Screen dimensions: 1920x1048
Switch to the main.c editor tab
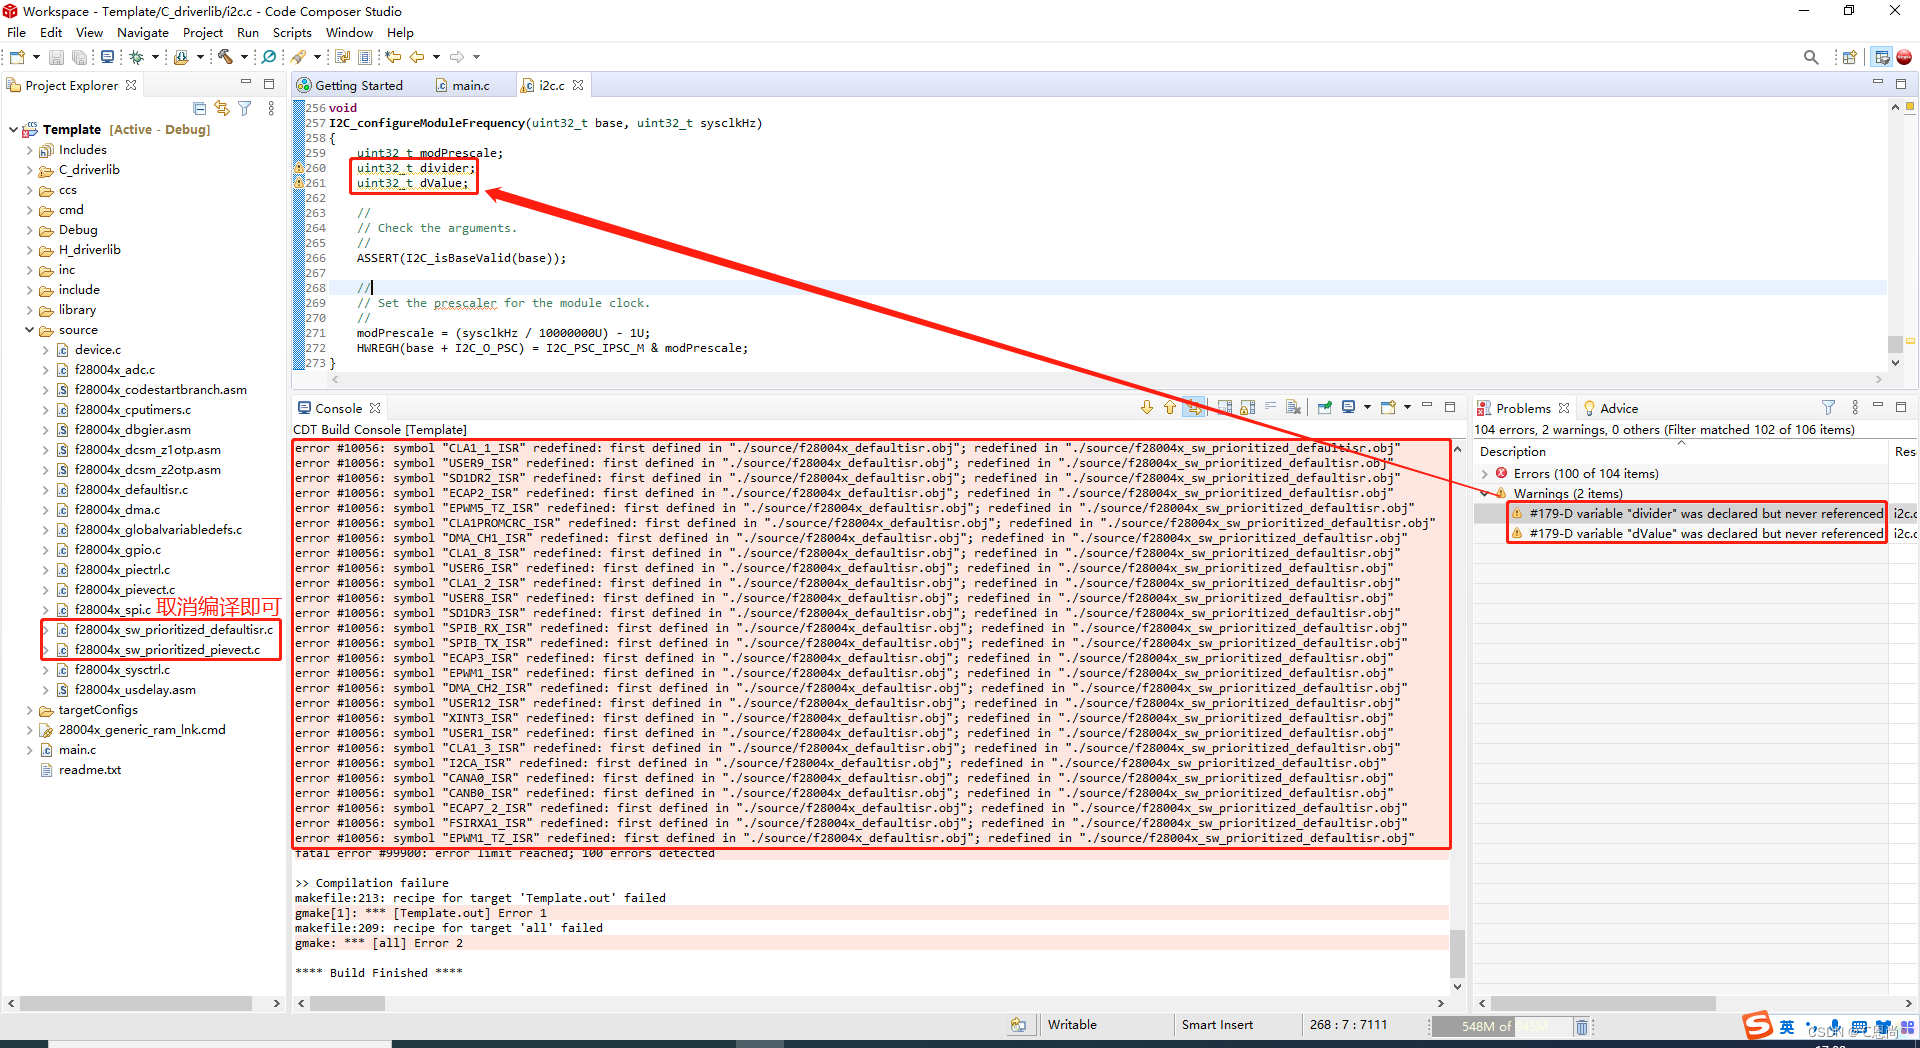click(463, 86)
